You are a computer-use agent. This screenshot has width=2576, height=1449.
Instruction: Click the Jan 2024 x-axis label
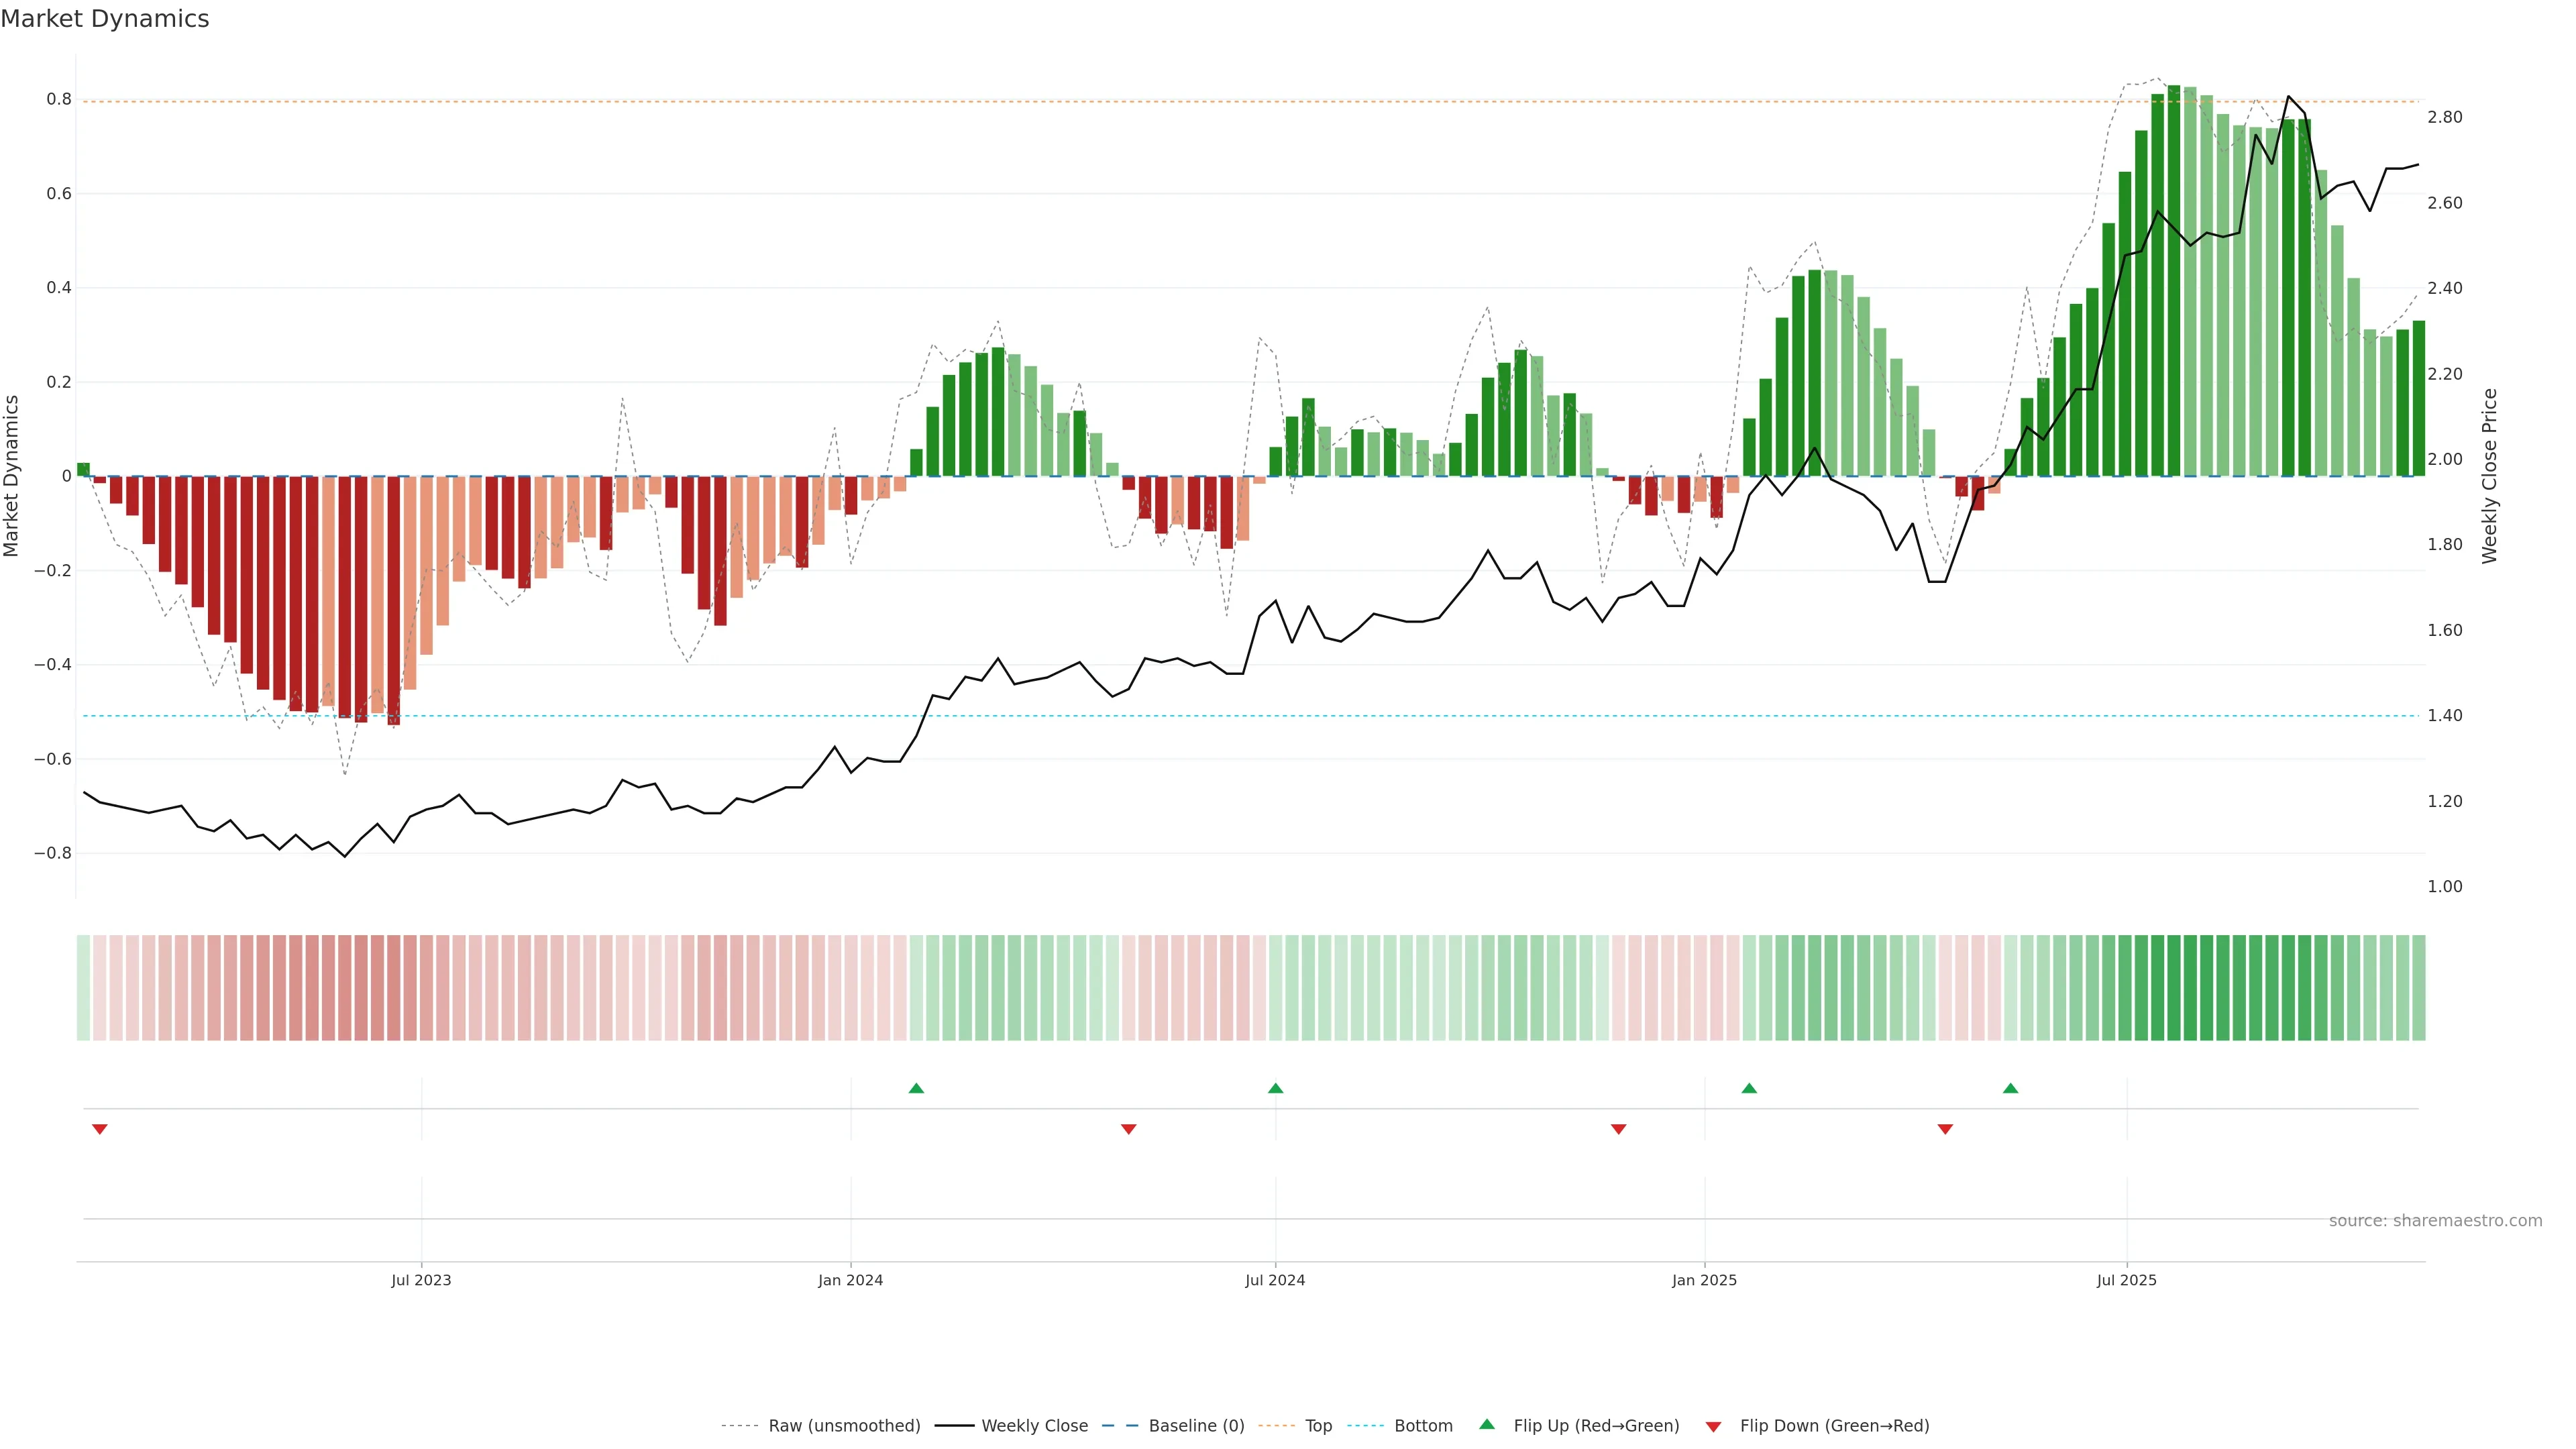(850, 1280)
